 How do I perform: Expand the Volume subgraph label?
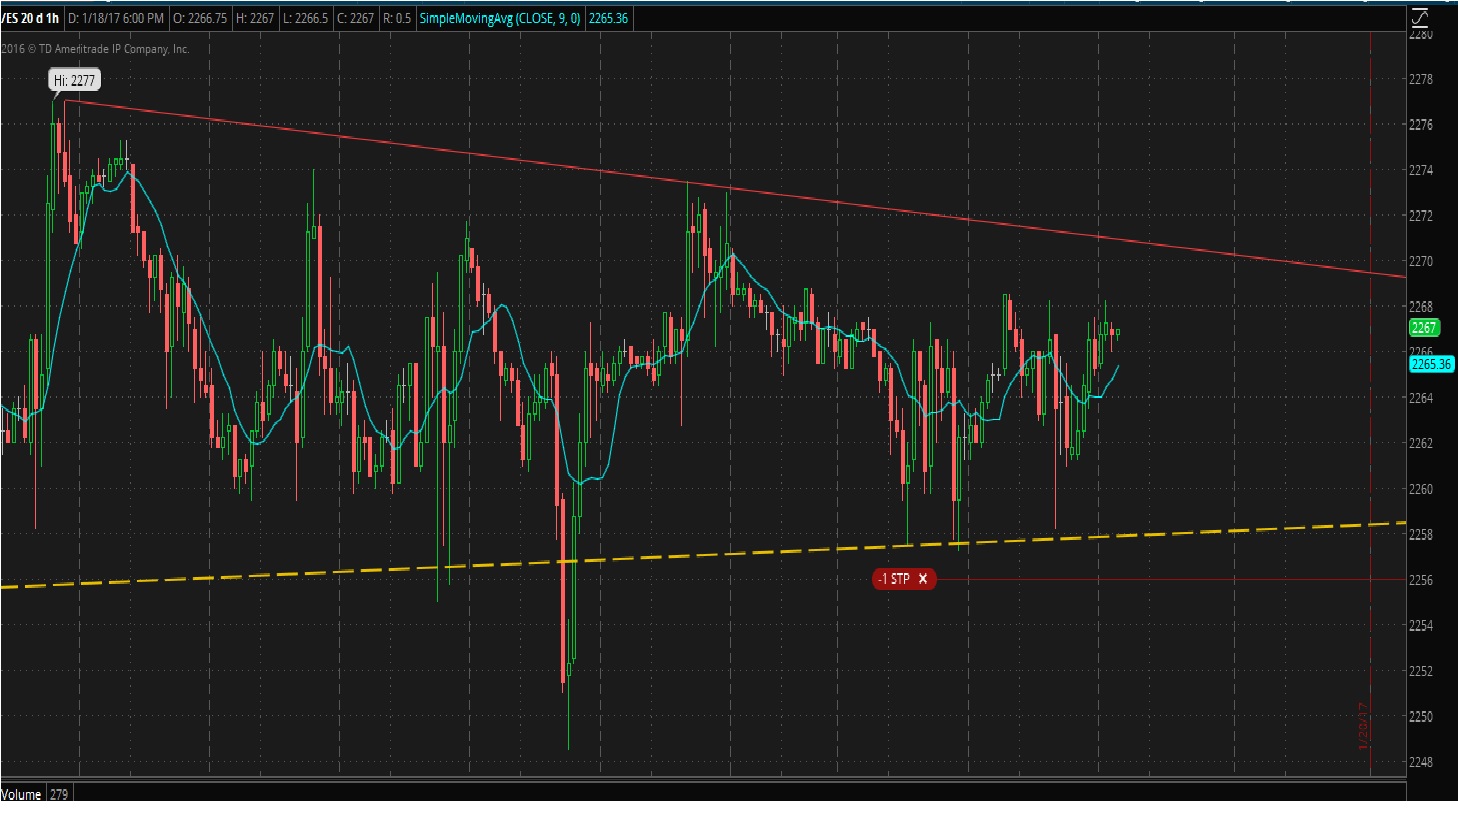coord(21,795)
